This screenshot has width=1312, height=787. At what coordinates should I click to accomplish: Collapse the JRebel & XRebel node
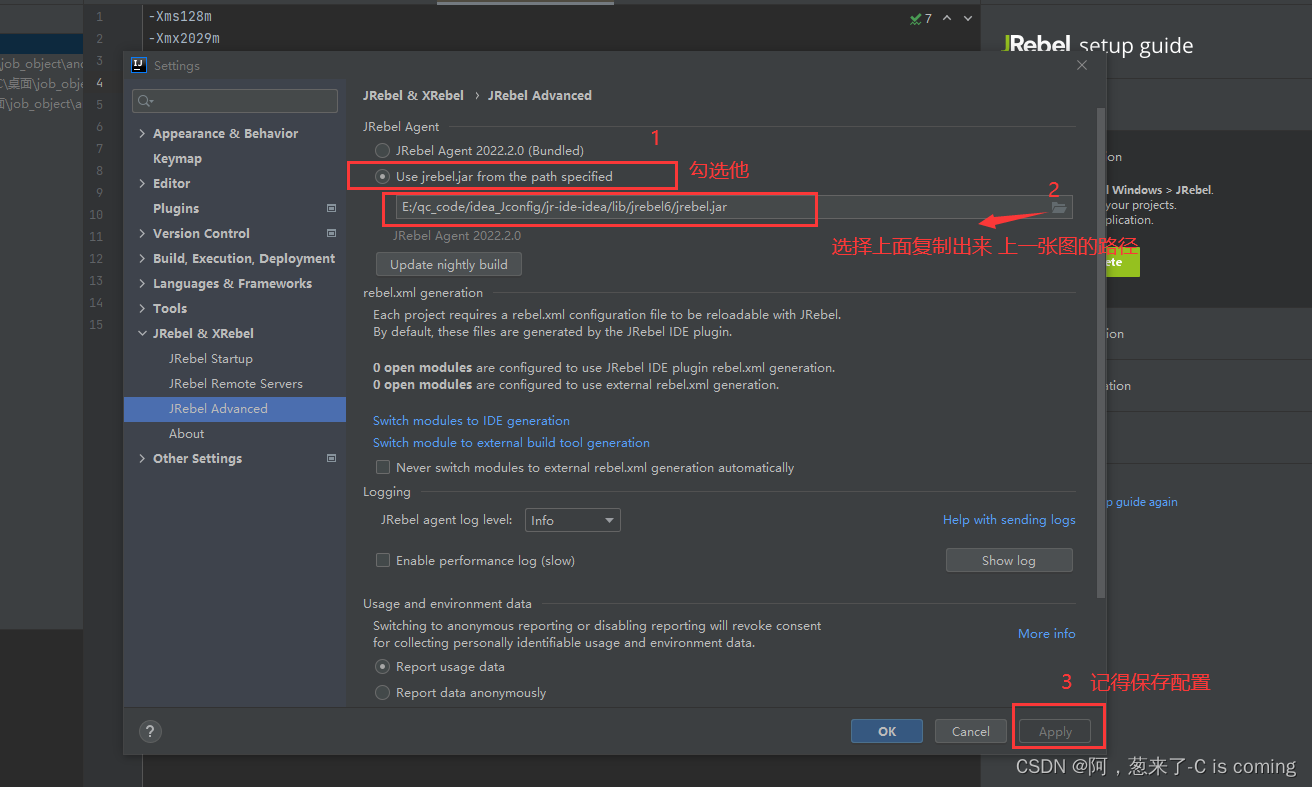tap(142, 333)
